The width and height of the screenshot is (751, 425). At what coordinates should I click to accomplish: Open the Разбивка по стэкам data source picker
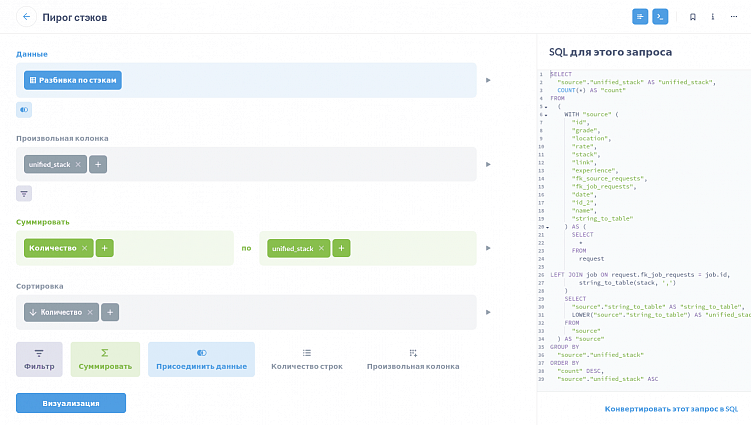pyautogui.click(x=73, y=80)
